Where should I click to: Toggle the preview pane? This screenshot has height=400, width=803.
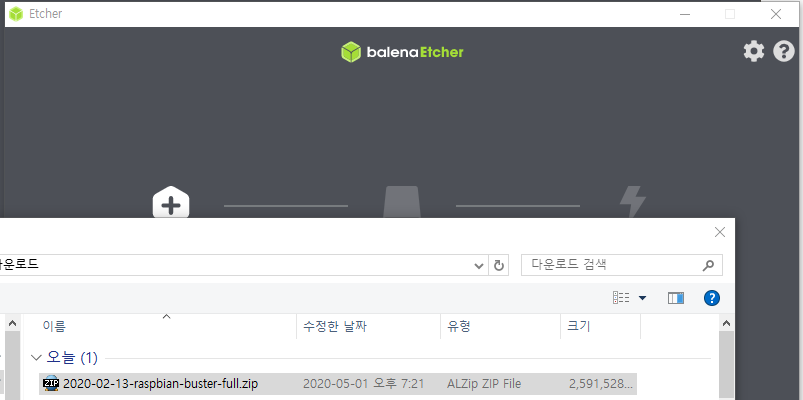(676, 298)
